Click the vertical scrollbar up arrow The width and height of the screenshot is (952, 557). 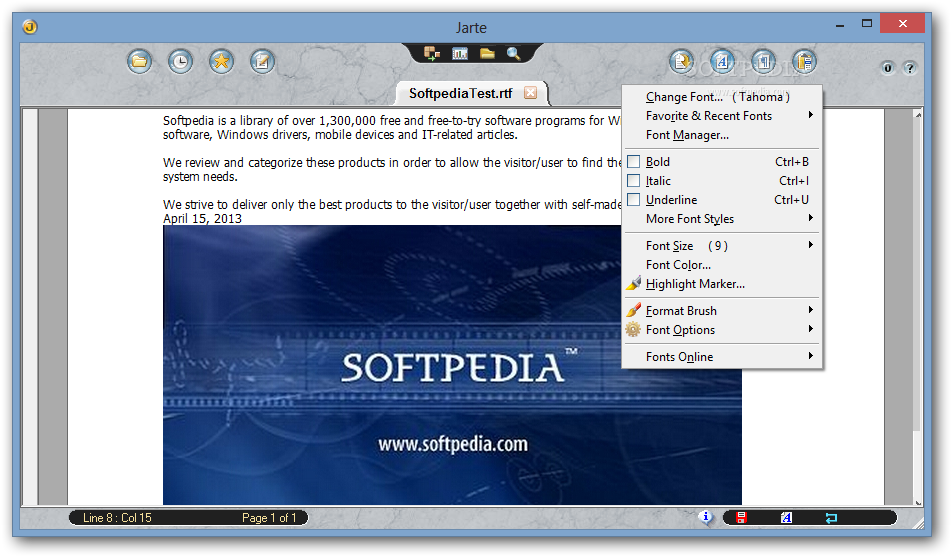pos(918,114)
